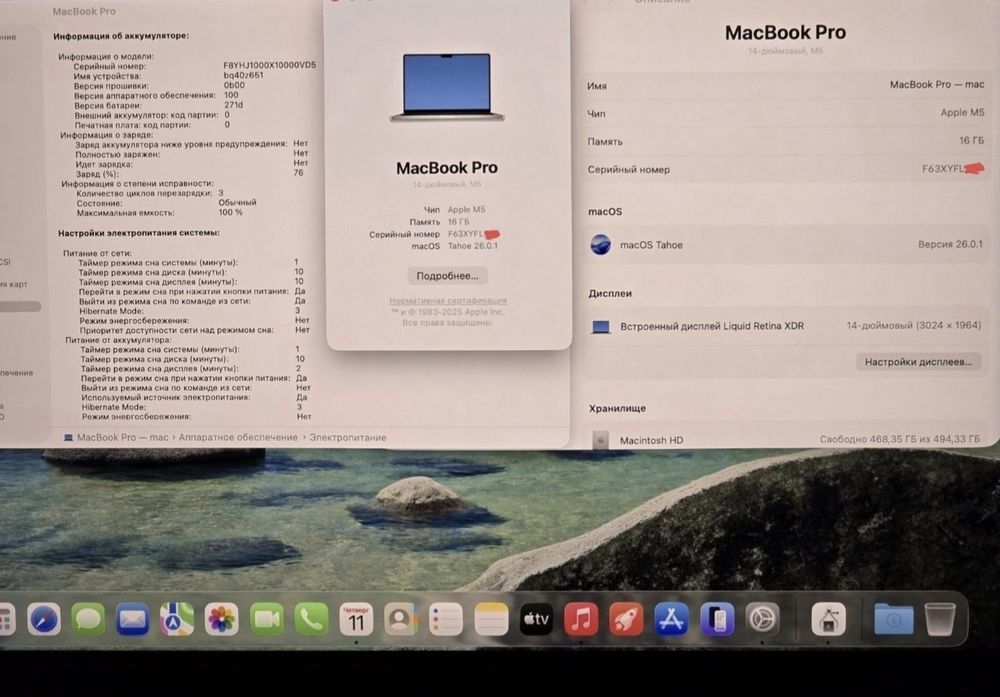This screenshot has height=697, width=1000.
Task: Click the "Macintosh HD" storage row
Action: [785, 439]
